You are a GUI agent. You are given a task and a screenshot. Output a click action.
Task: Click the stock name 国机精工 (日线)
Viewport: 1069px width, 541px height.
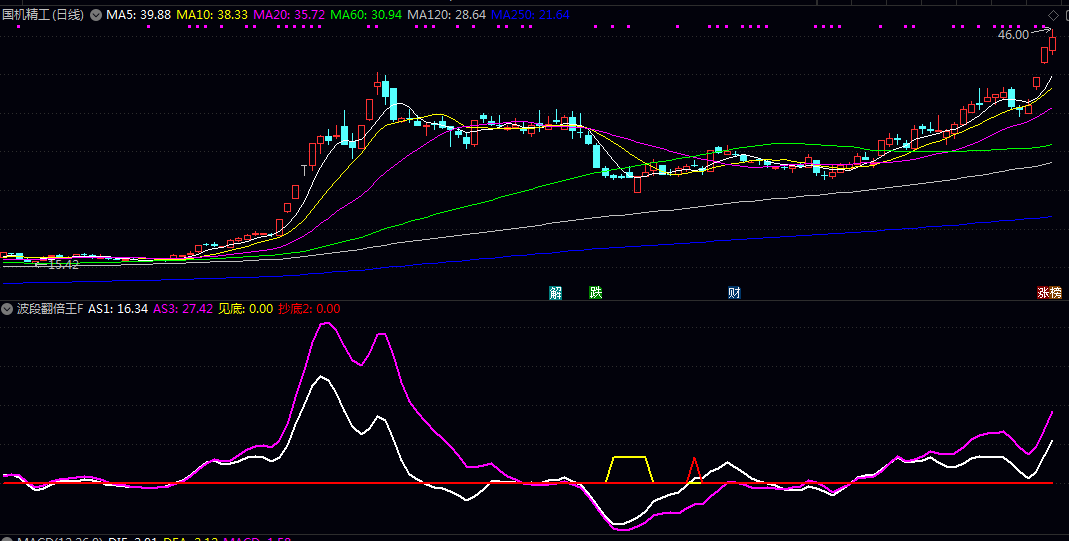[x=44, y=15]
